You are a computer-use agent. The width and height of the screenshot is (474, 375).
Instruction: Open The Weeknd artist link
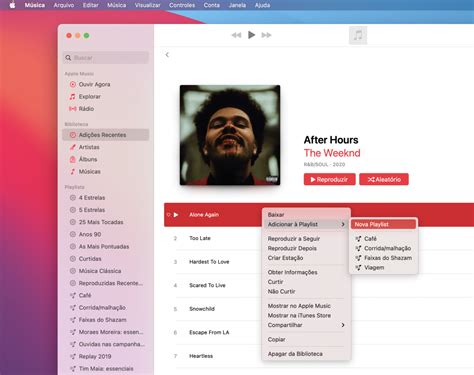332,153
